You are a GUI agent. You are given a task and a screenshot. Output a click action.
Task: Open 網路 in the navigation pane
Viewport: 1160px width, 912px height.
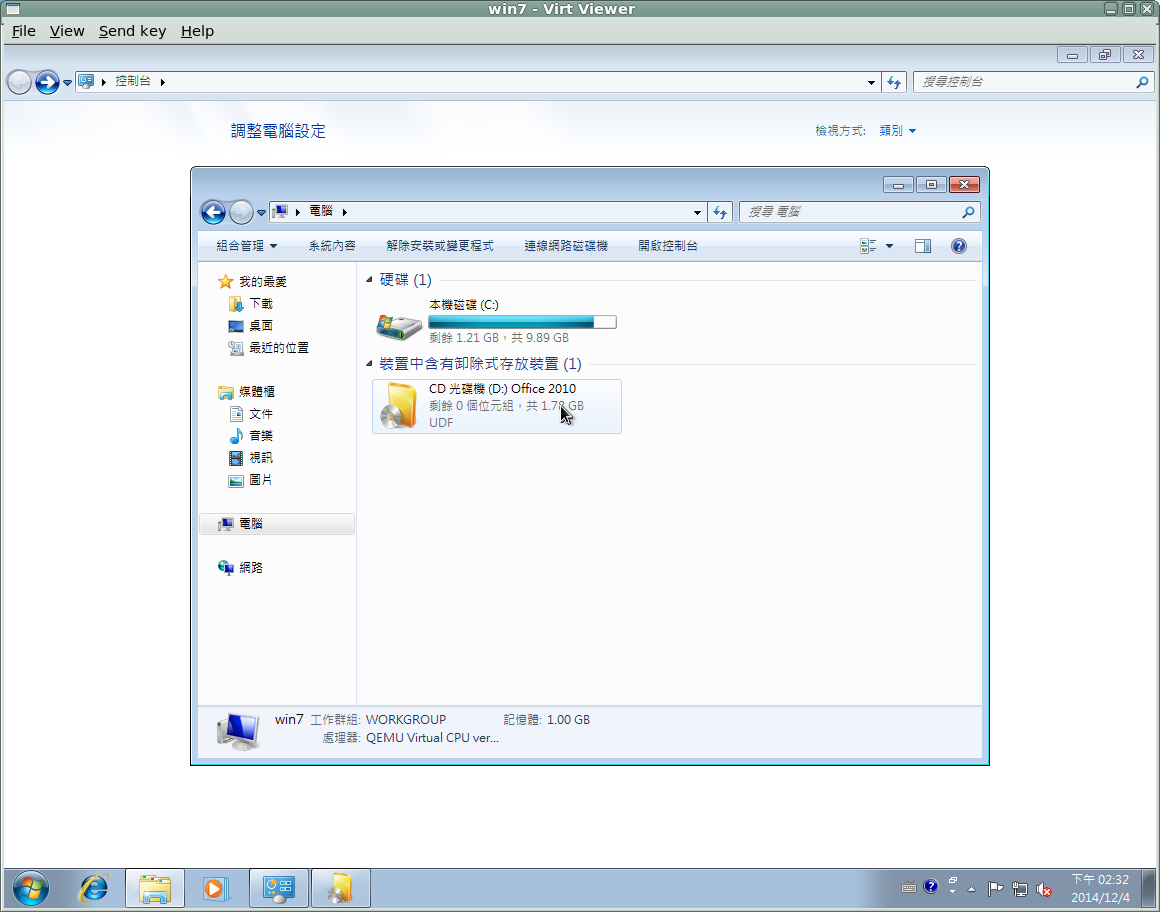click(253, 567)
